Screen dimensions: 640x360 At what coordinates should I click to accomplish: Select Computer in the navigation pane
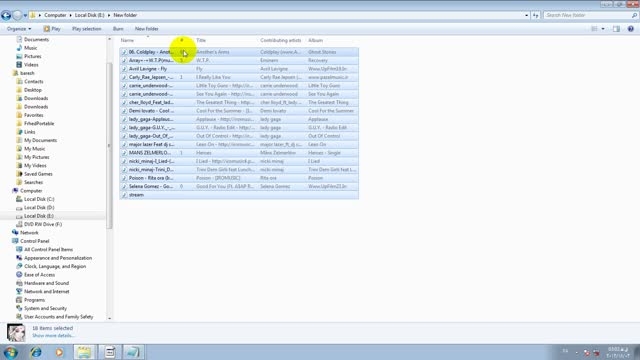point(31,191)
